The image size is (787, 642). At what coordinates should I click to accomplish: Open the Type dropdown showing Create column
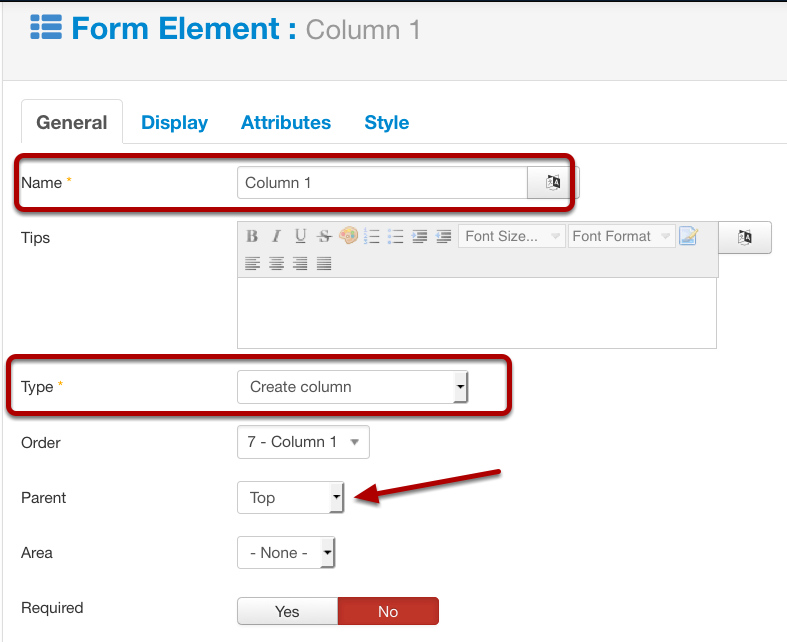[x=352, y=387]
